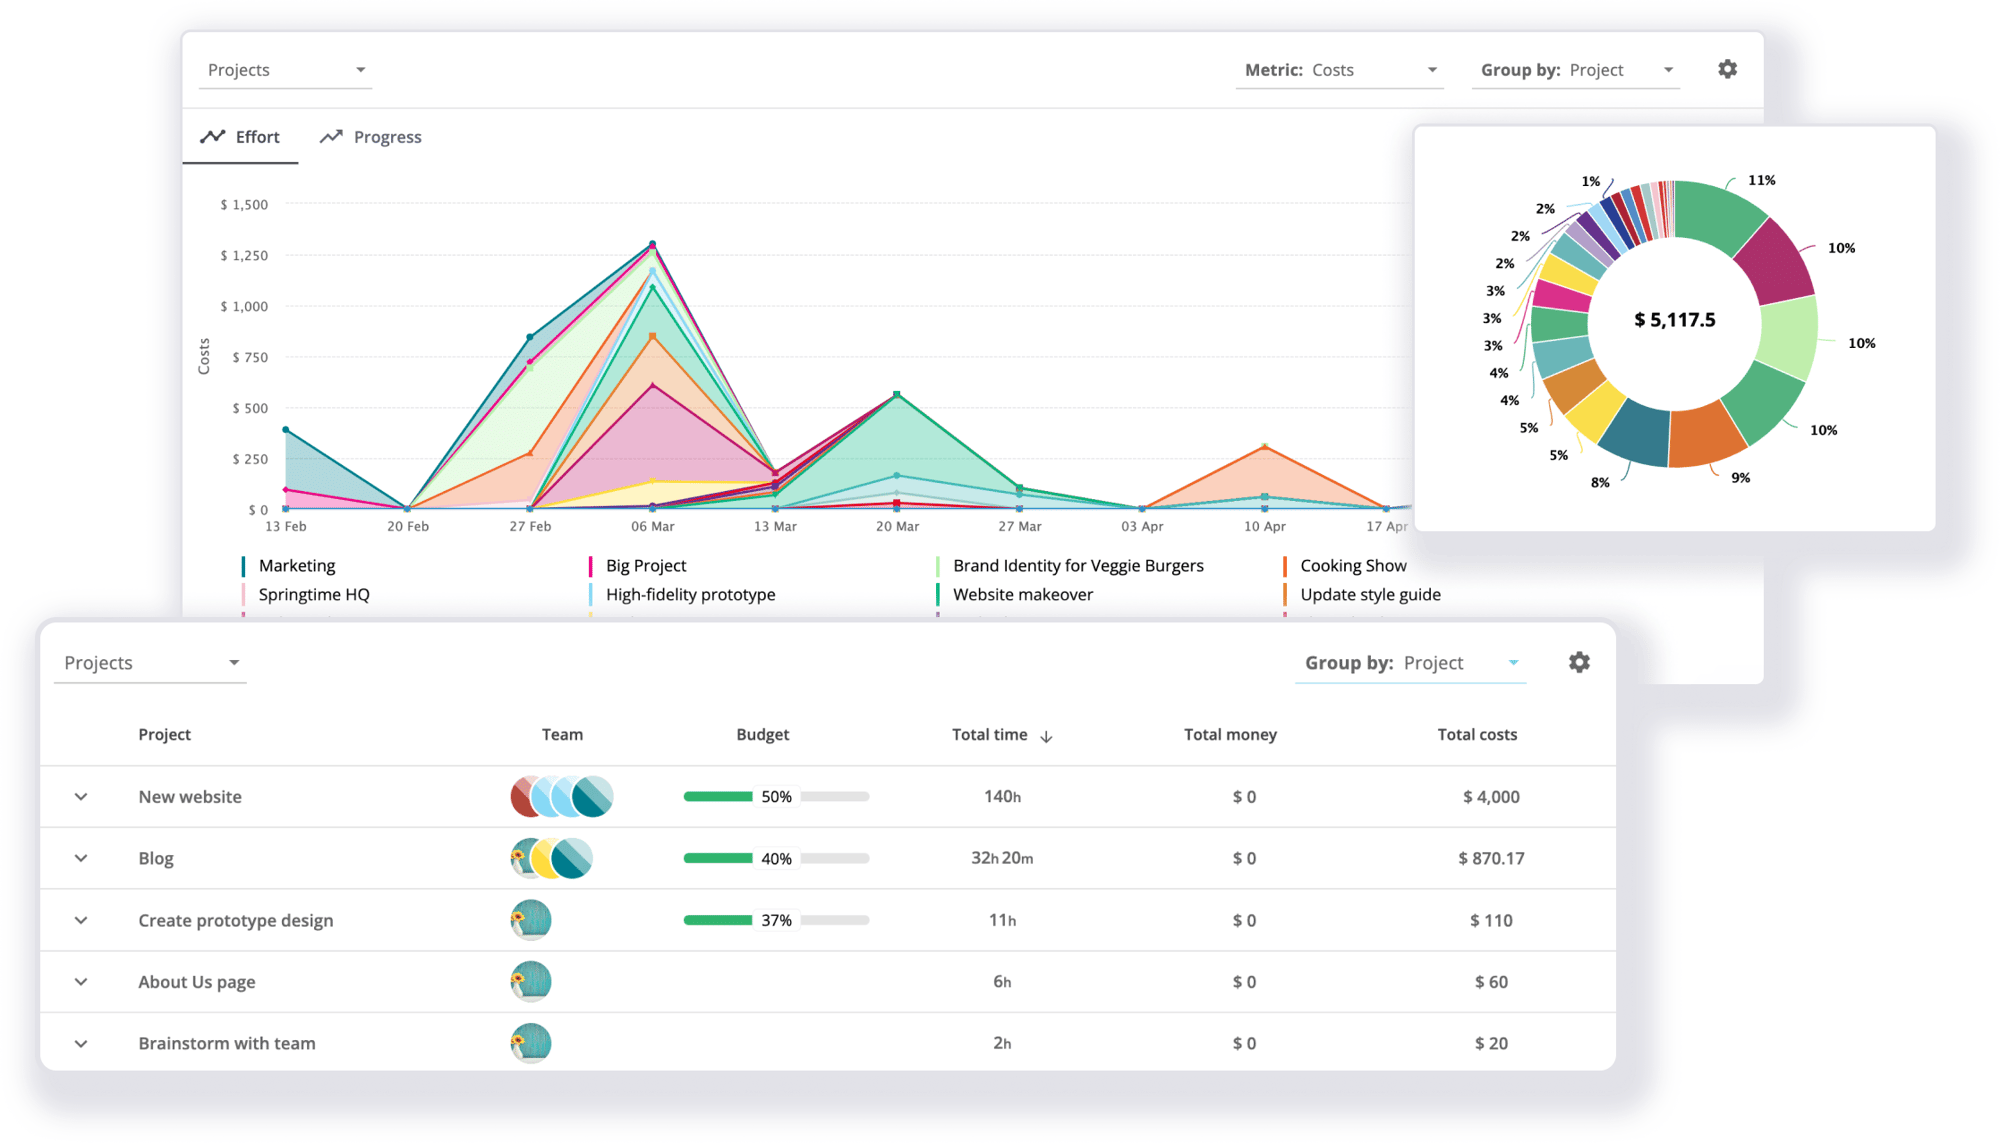
Task: Open the Projects dropdown in chart panel
Action: pyautogui.click(x=286, y=70)
